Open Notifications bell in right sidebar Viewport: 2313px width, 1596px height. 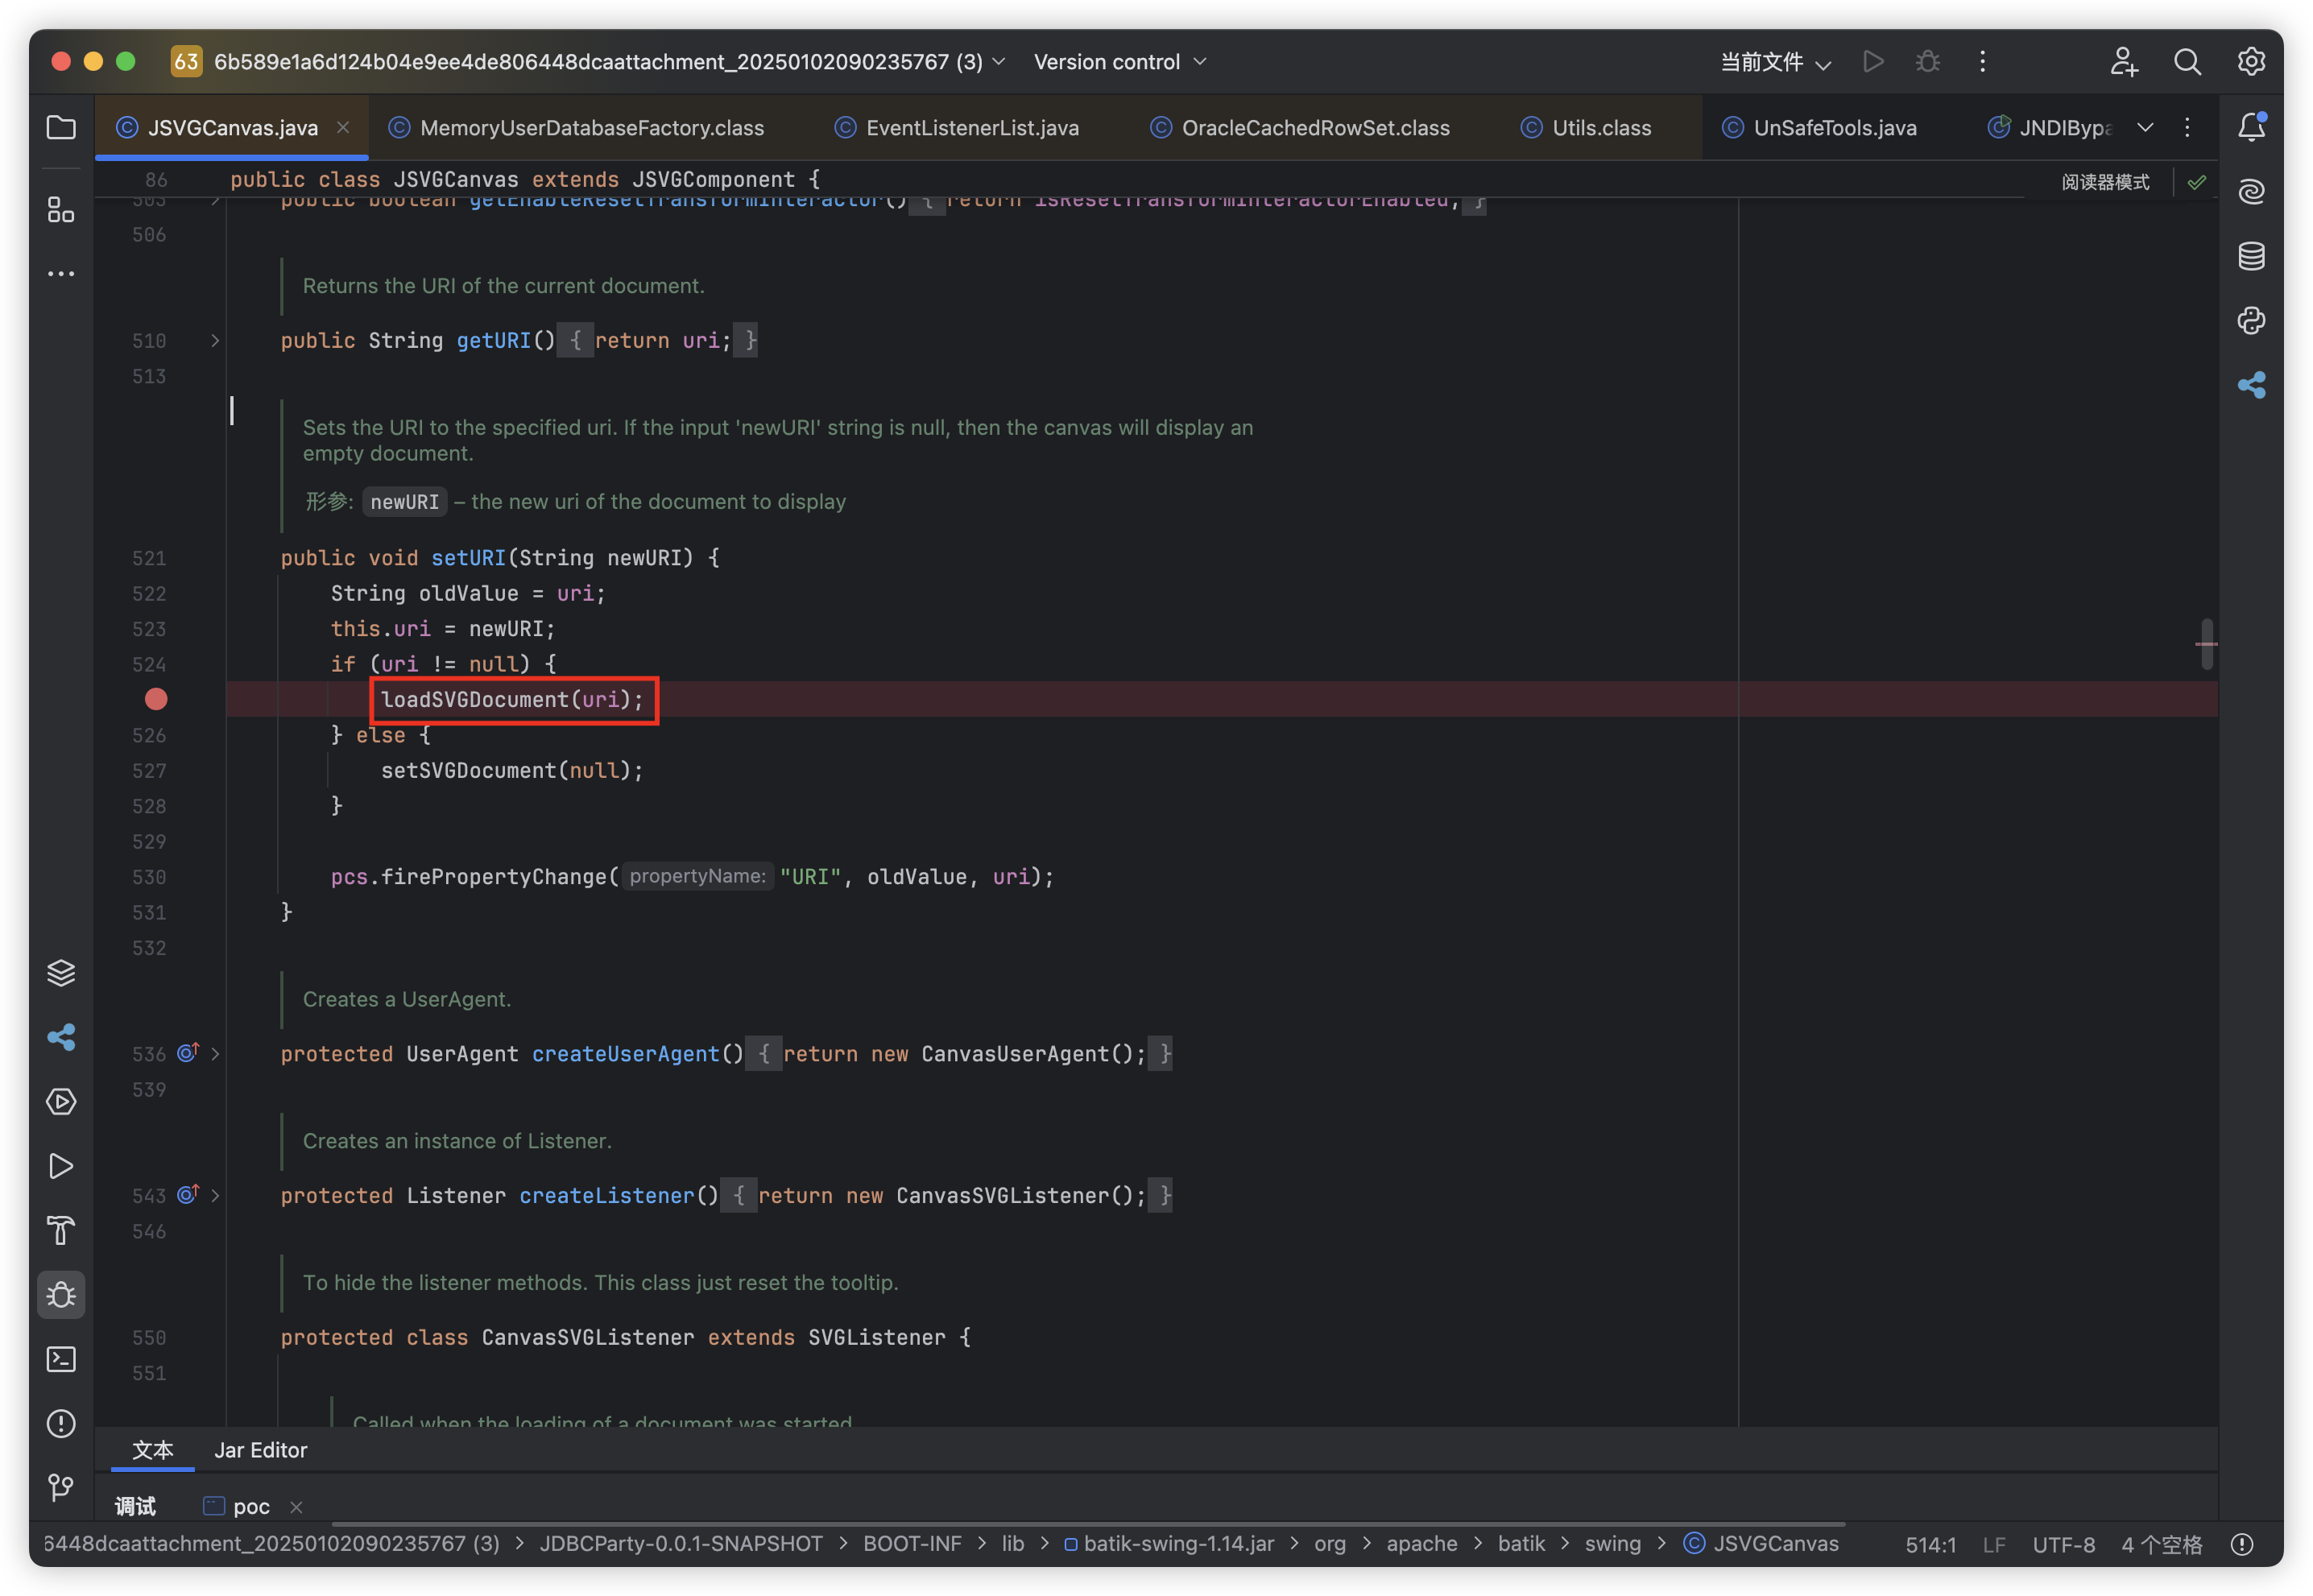(x=2251, y=128)
